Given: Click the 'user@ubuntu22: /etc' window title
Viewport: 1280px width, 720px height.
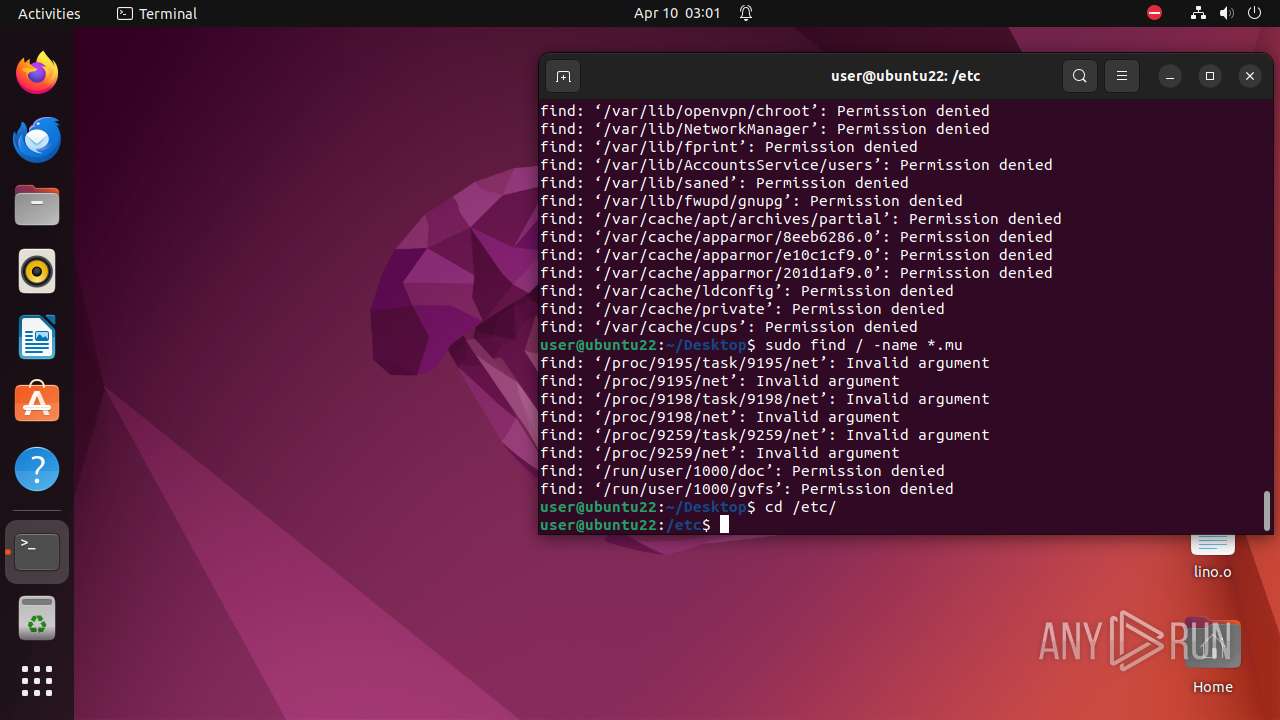Looking at the screenshot, I should point(906,76).
